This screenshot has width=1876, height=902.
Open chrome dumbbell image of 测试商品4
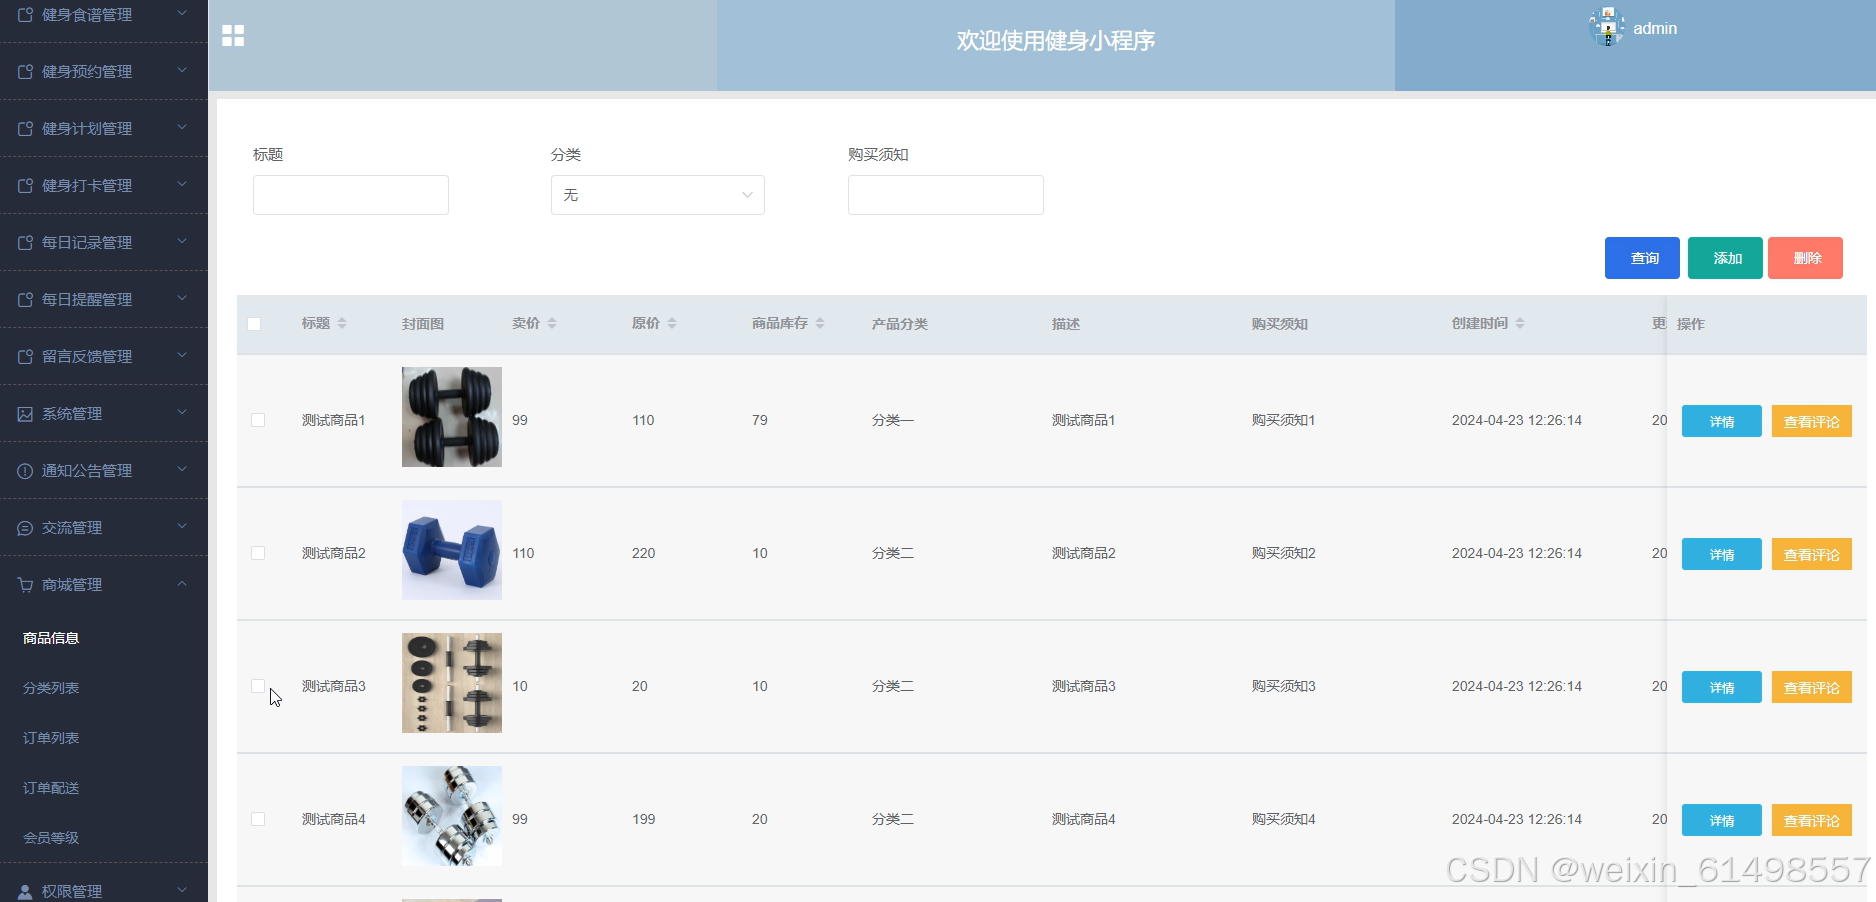point(452,816)
